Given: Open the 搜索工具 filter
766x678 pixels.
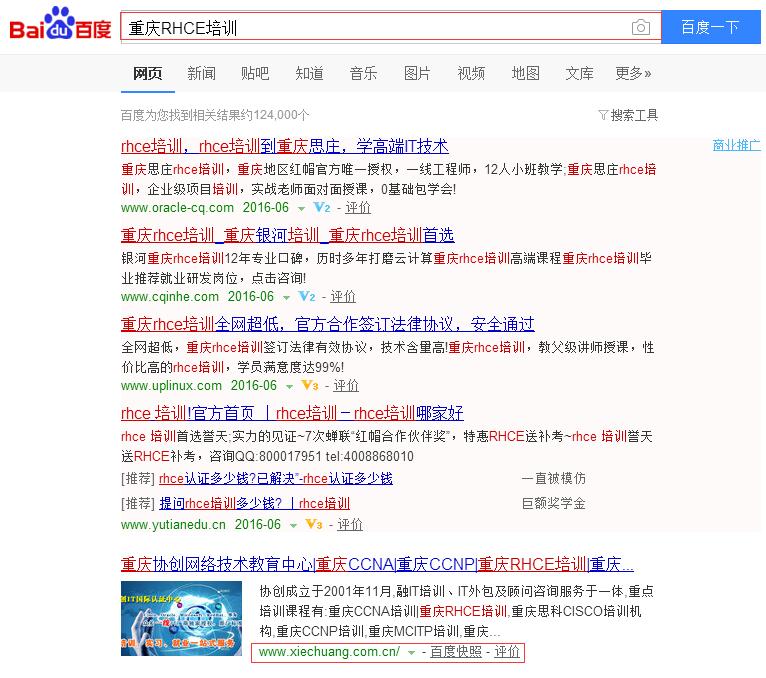Looking at the screenshot, I should (628, 115).
